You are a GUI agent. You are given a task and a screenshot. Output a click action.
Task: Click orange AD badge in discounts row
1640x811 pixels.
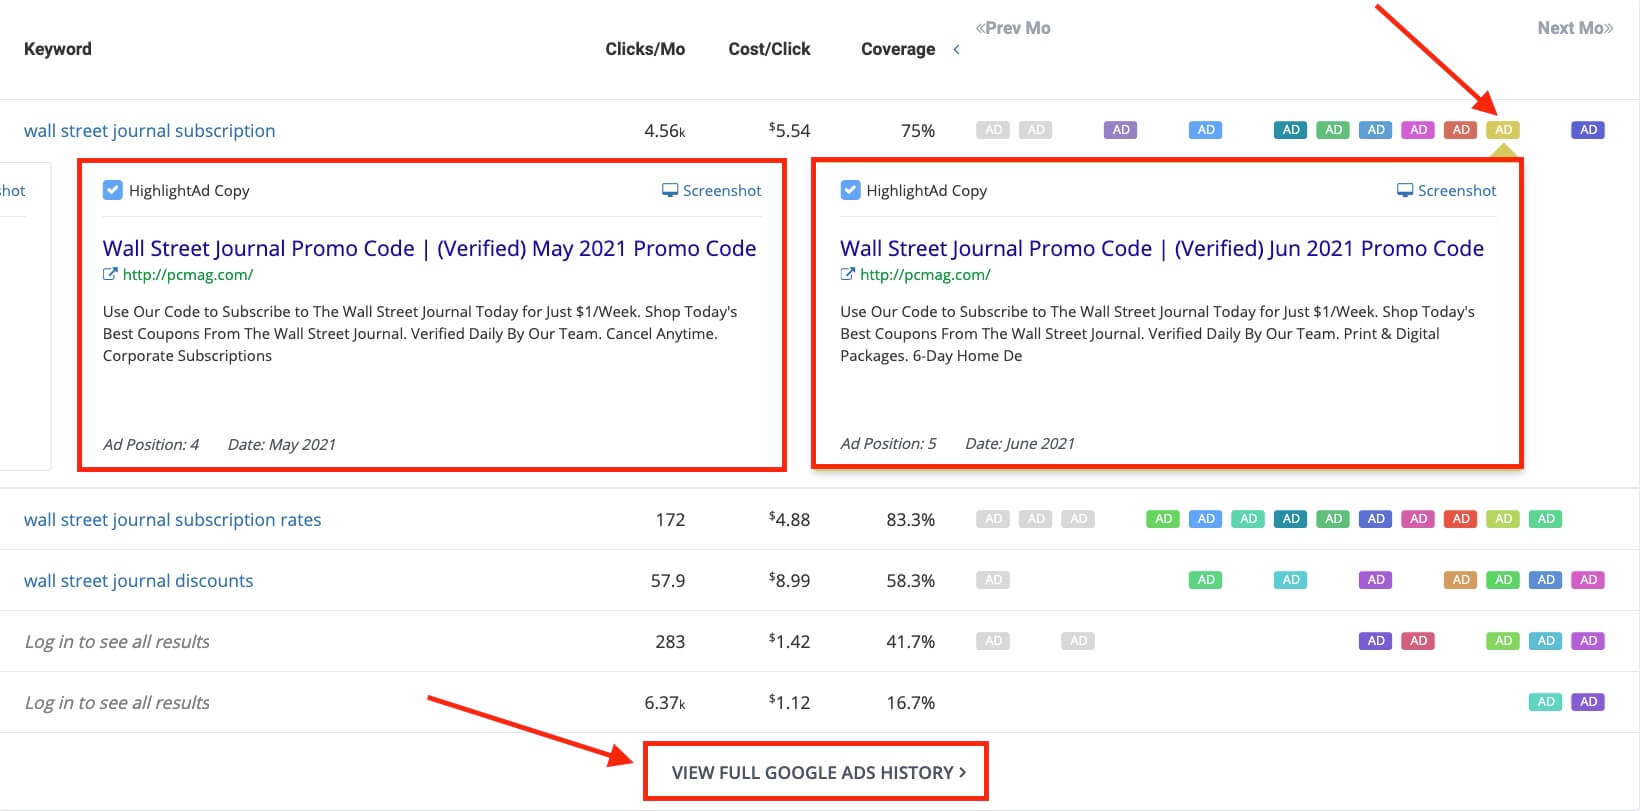1461,580
